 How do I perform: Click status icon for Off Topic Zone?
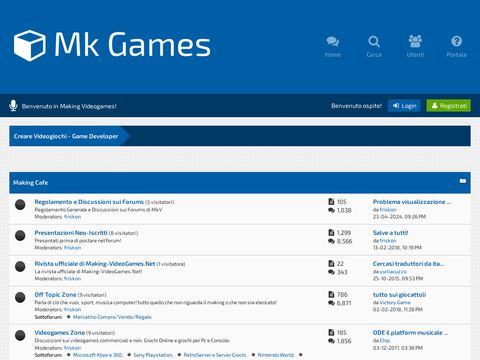tap(20, 297)
